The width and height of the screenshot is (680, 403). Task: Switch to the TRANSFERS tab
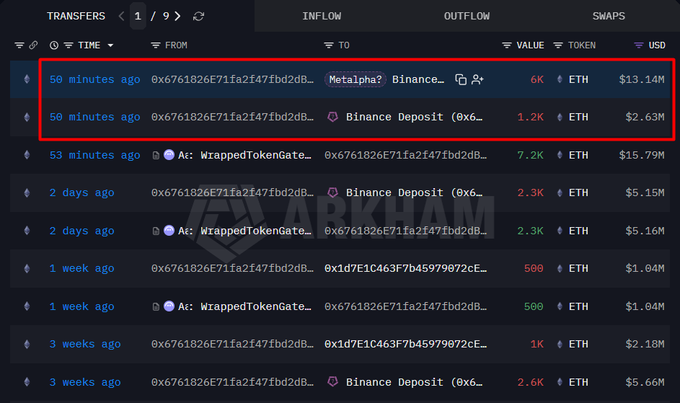[x=76, y=16]
